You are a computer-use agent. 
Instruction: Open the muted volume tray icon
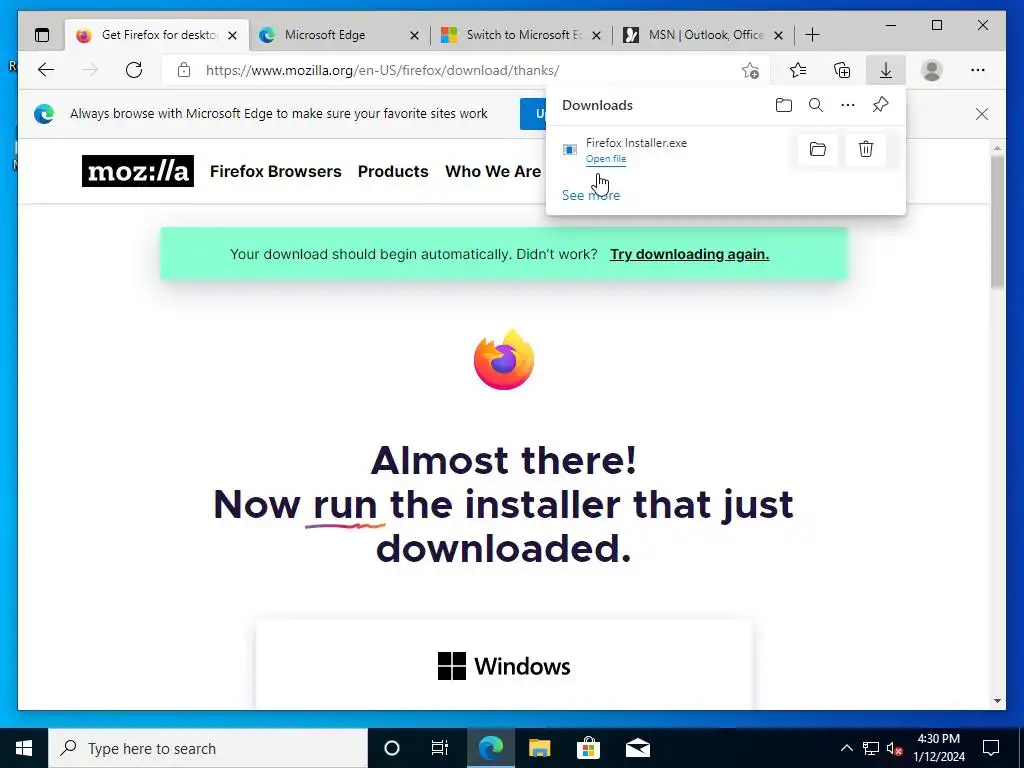(x=894, y=748)
